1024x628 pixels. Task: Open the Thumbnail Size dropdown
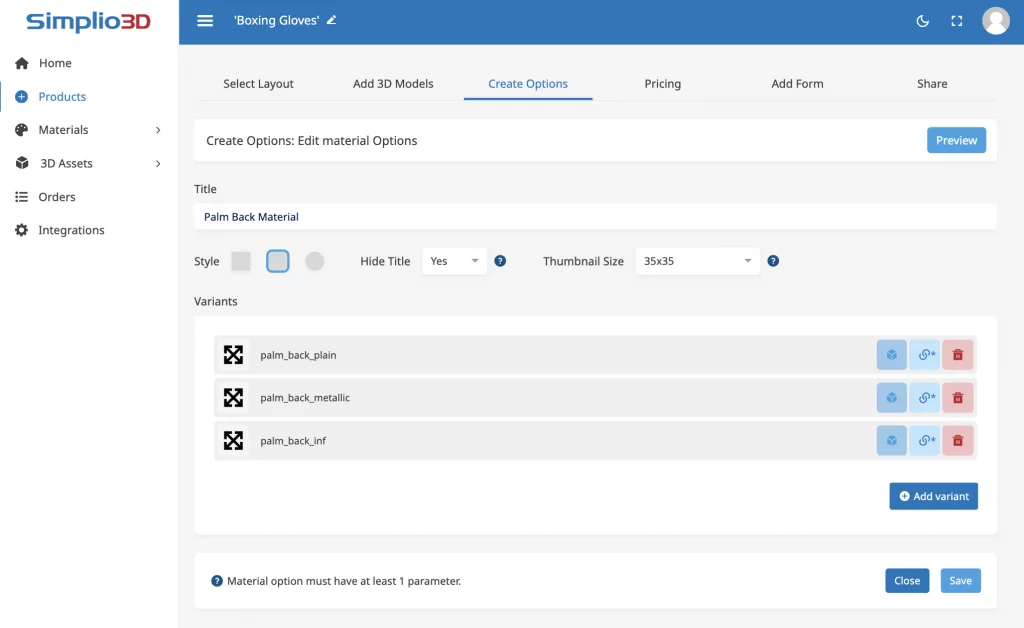(697, 260)
